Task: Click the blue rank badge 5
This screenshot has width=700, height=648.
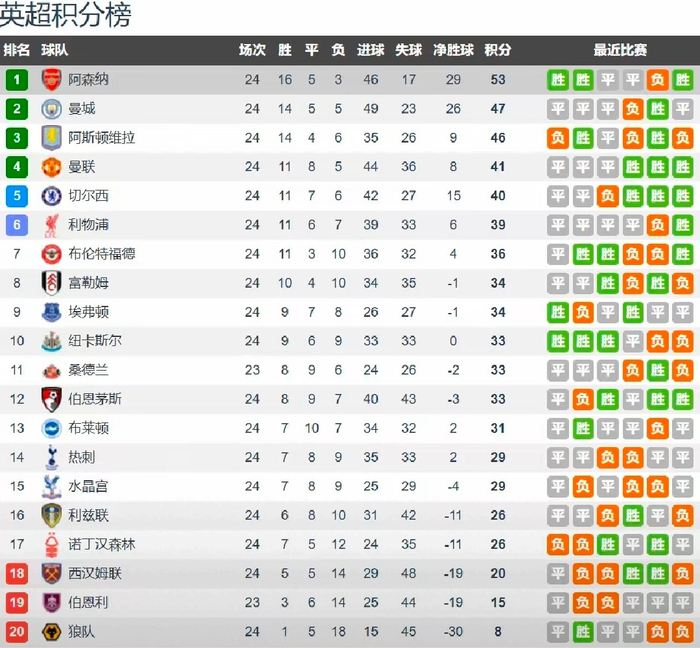Action: point(16,196)
